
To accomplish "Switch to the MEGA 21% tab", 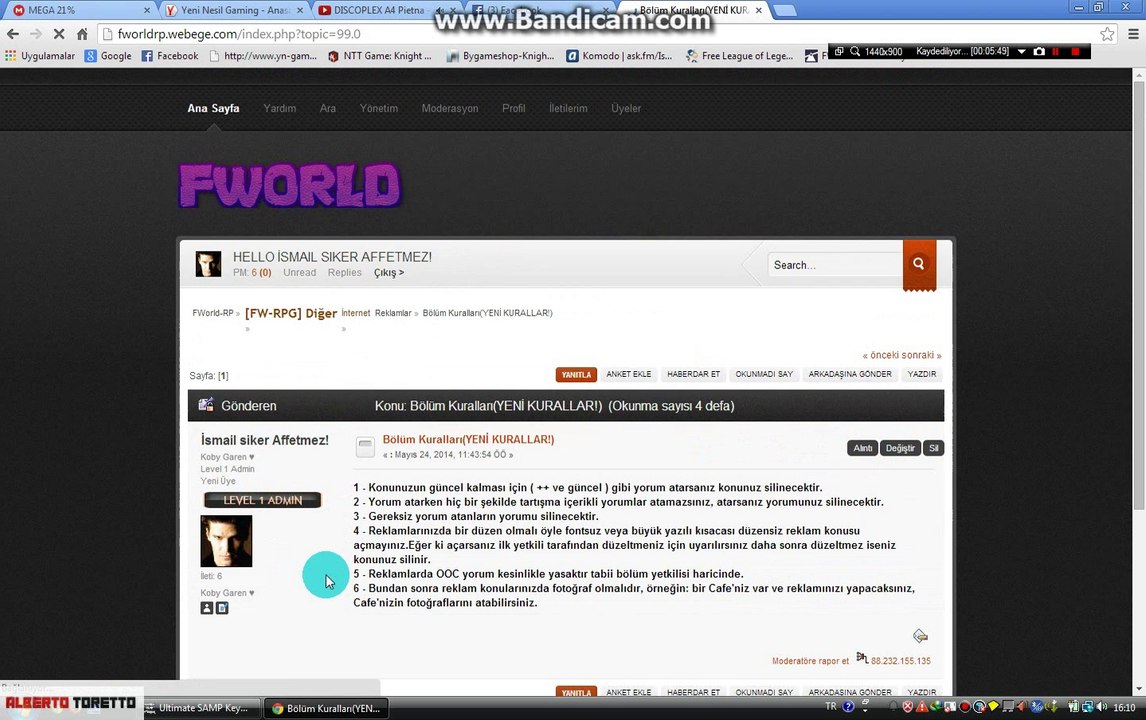I will click(77, 10).
